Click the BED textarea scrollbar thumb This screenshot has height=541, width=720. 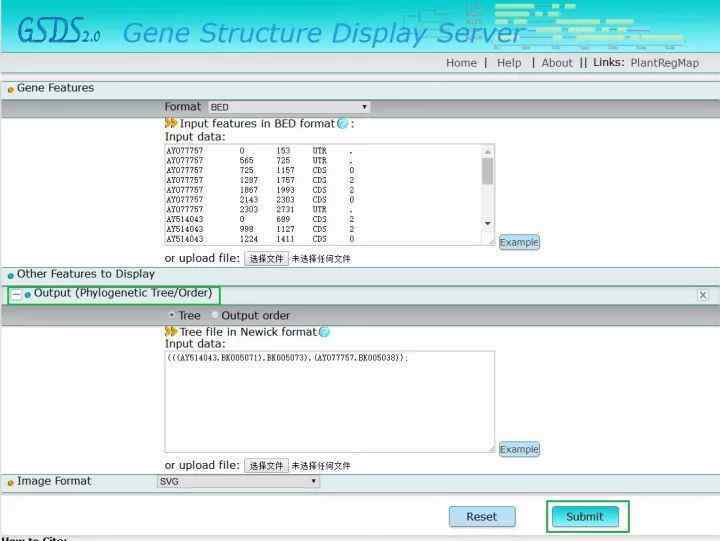pyautogui.click(x=488, y=171)
